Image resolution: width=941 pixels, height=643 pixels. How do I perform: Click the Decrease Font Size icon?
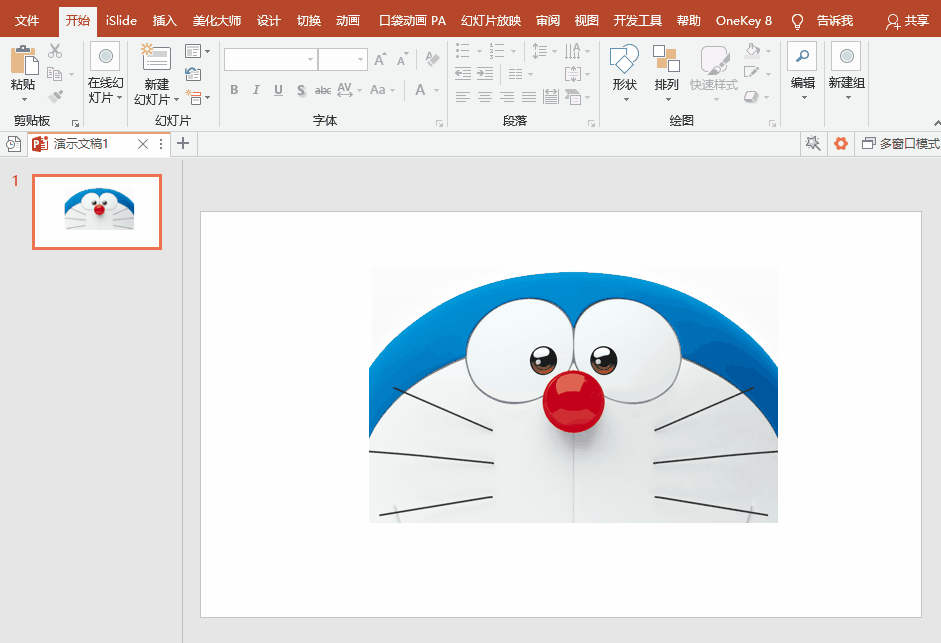[402, 59]
